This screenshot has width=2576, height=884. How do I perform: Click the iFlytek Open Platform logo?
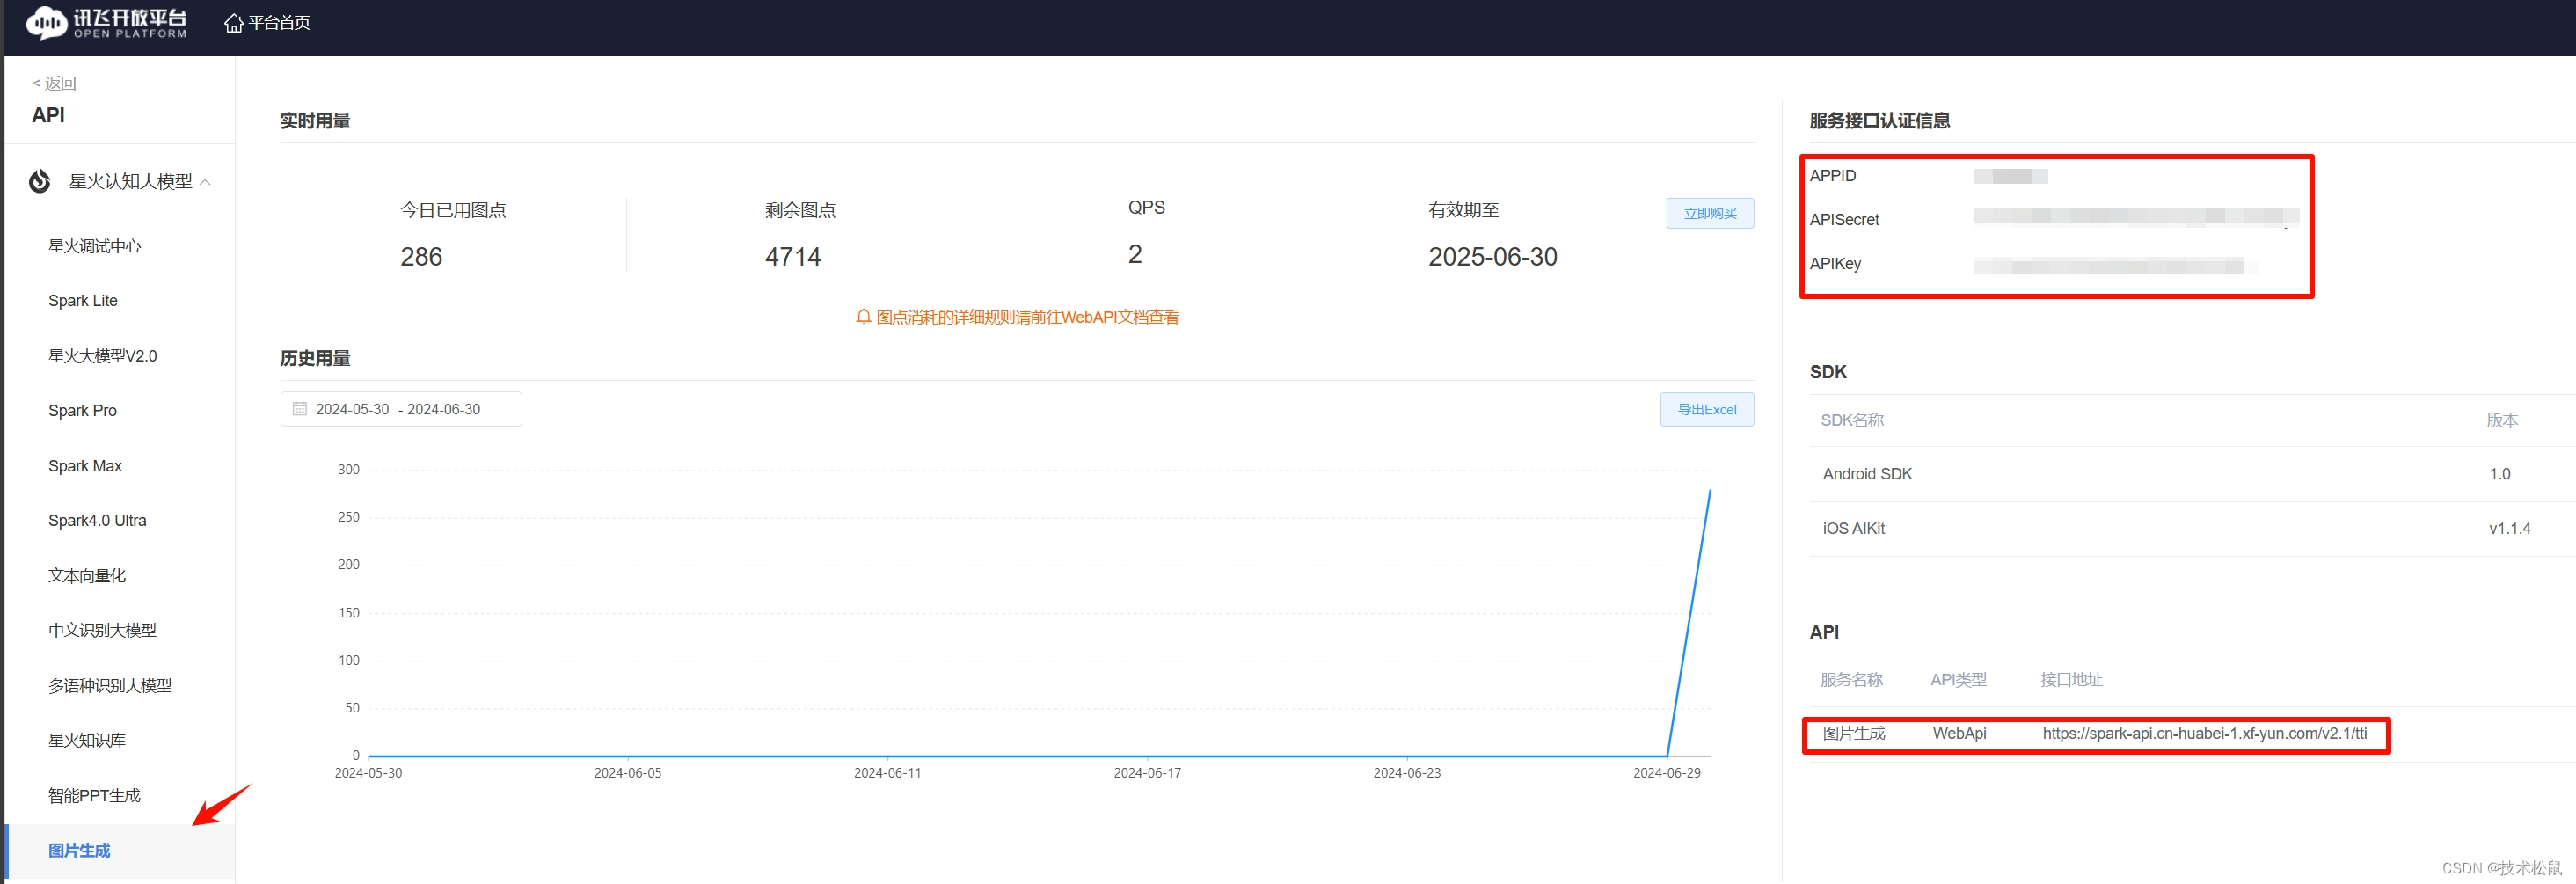point(106,23)
